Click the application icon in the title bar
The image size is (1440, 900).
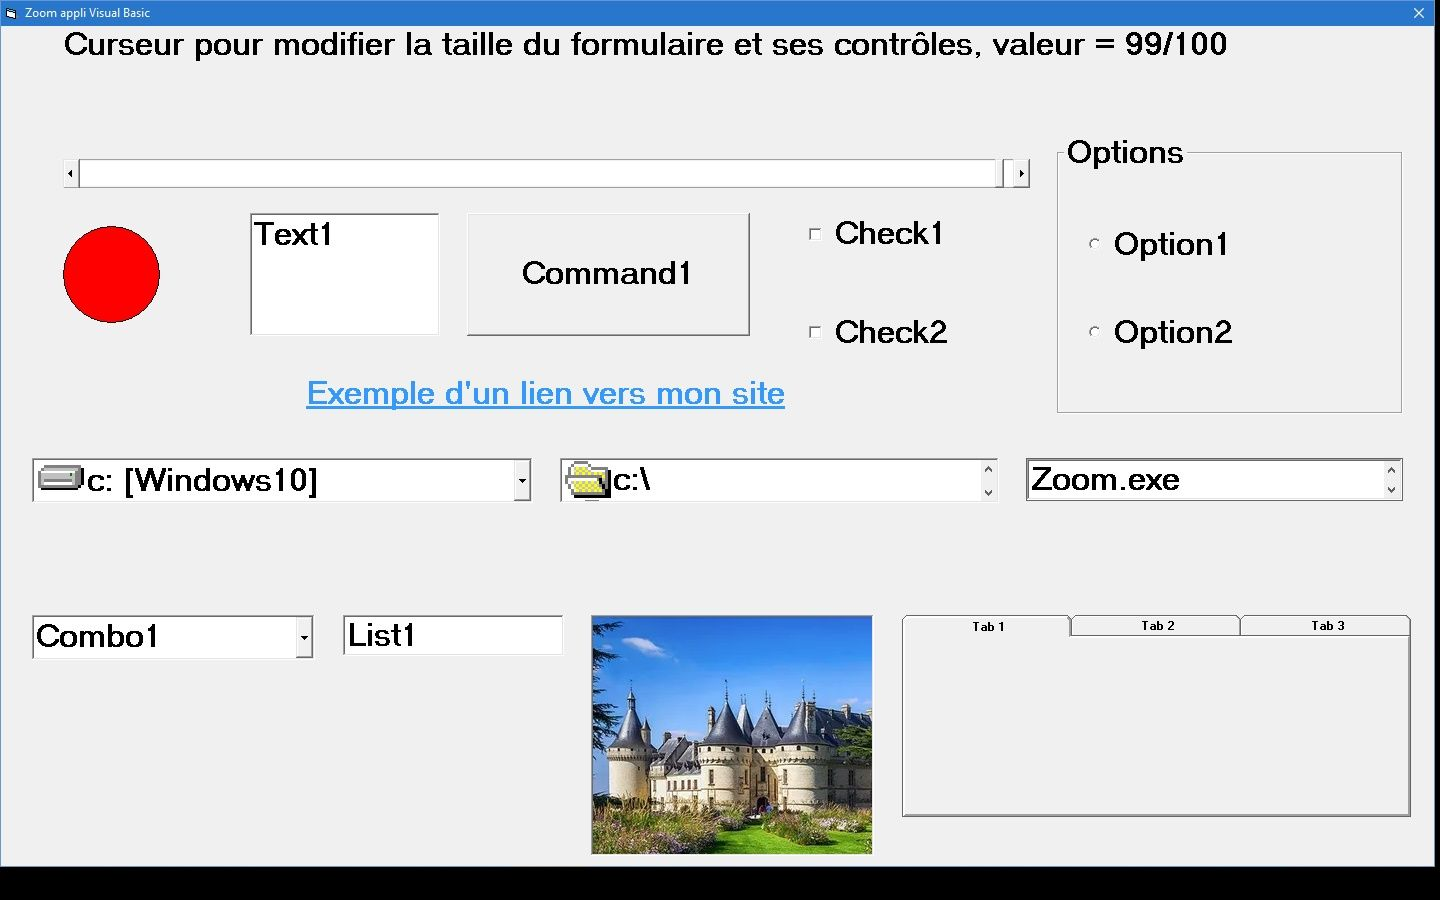tap(11, 13)
